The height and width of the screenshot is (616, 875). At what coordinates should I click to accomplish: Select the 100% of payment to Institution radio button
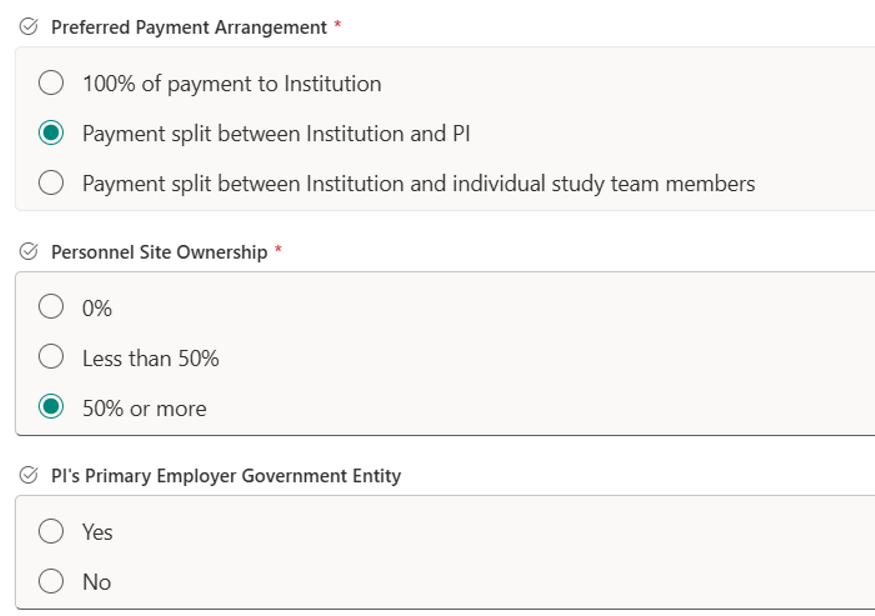pos(51,83)
